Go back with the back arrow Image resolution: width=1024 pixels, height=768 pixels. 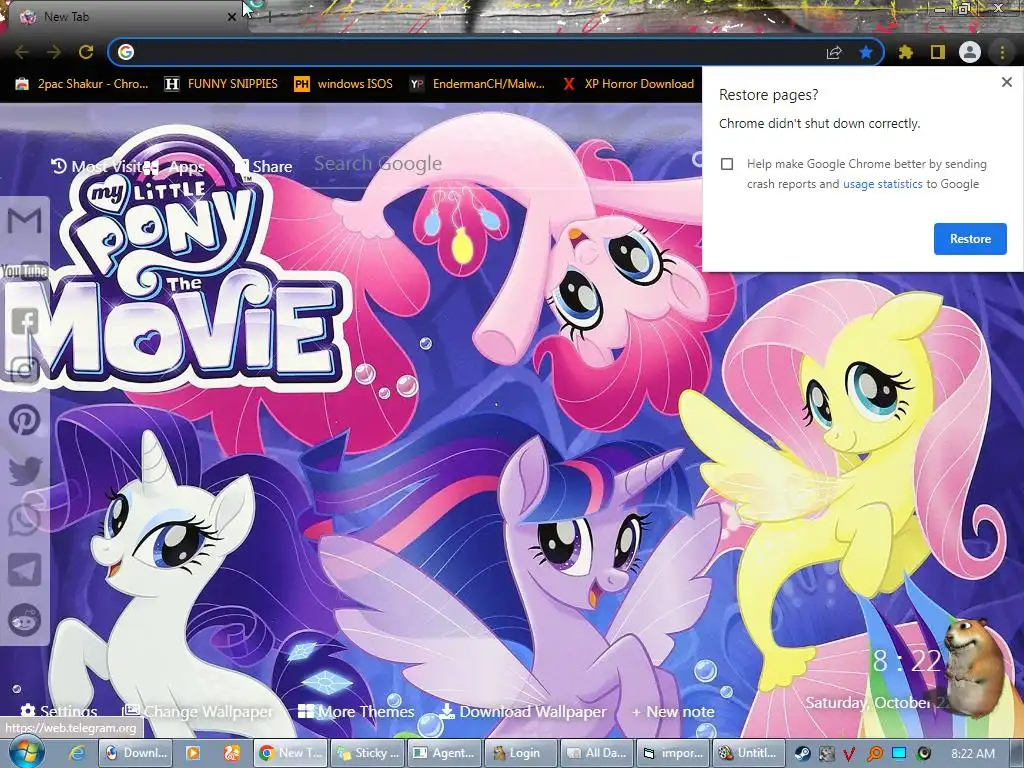(x=22, y=52)
